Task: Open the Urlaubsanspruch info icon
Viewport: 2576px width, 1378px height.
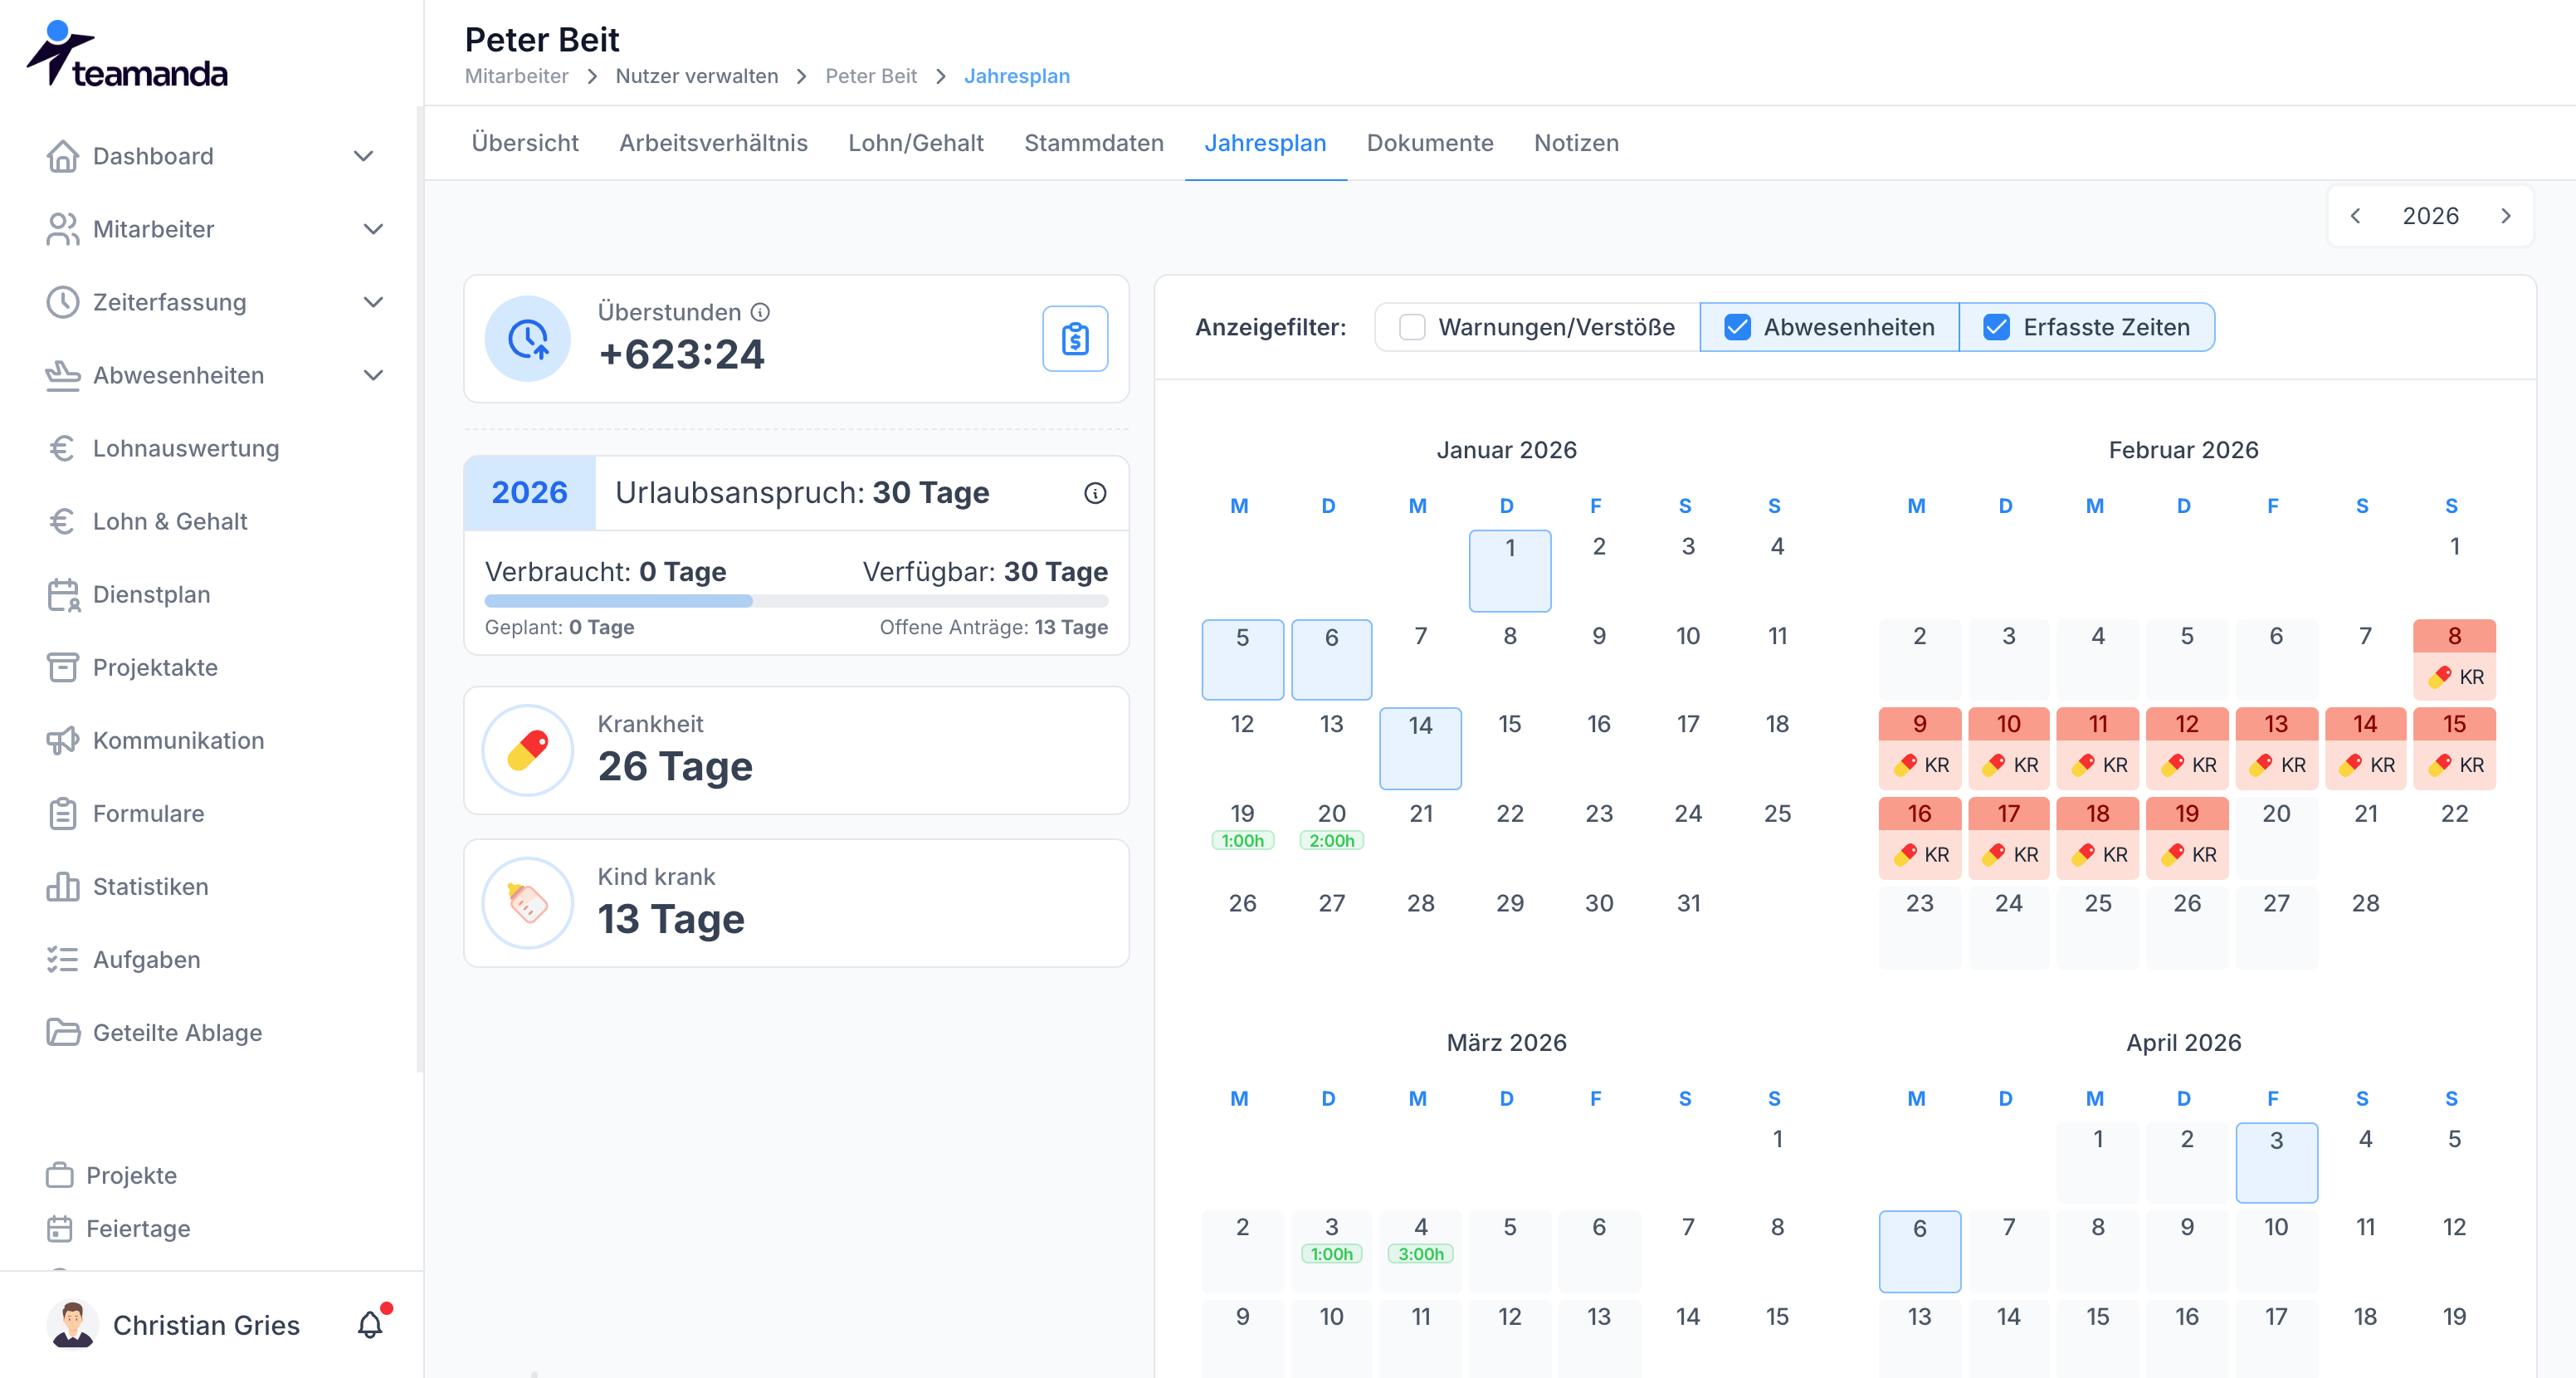Action: [x=1095, y=493]
